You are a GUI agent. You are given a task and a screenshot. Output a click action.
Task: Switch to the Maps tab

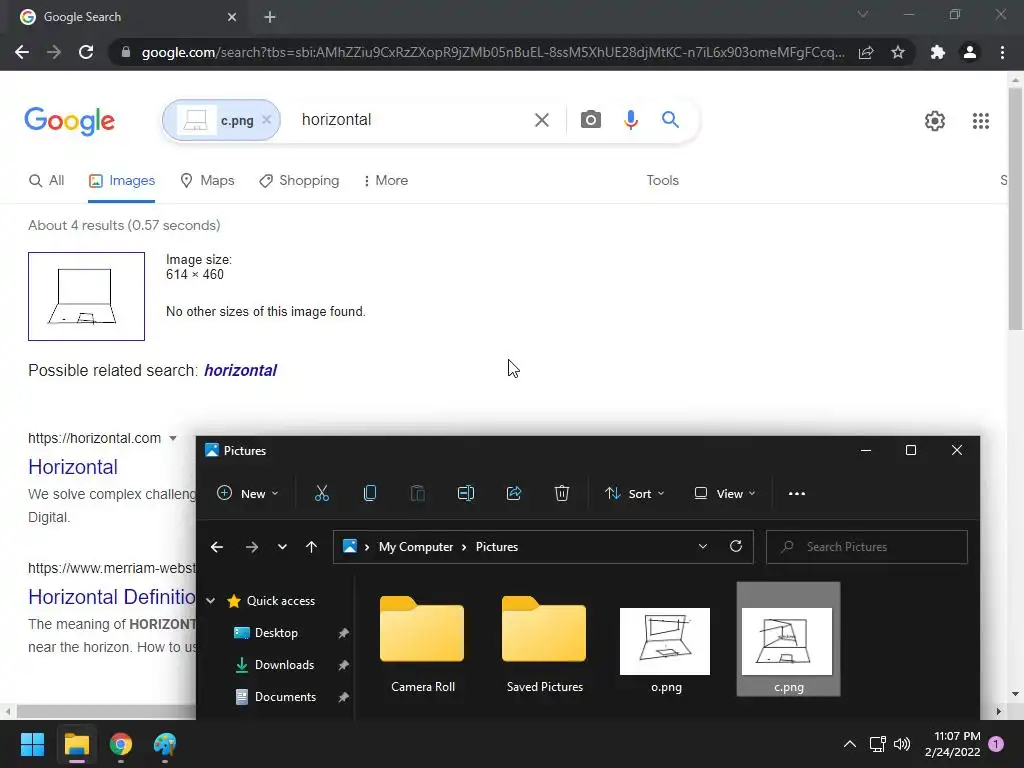pyautogui.click(x=207, y=180)
